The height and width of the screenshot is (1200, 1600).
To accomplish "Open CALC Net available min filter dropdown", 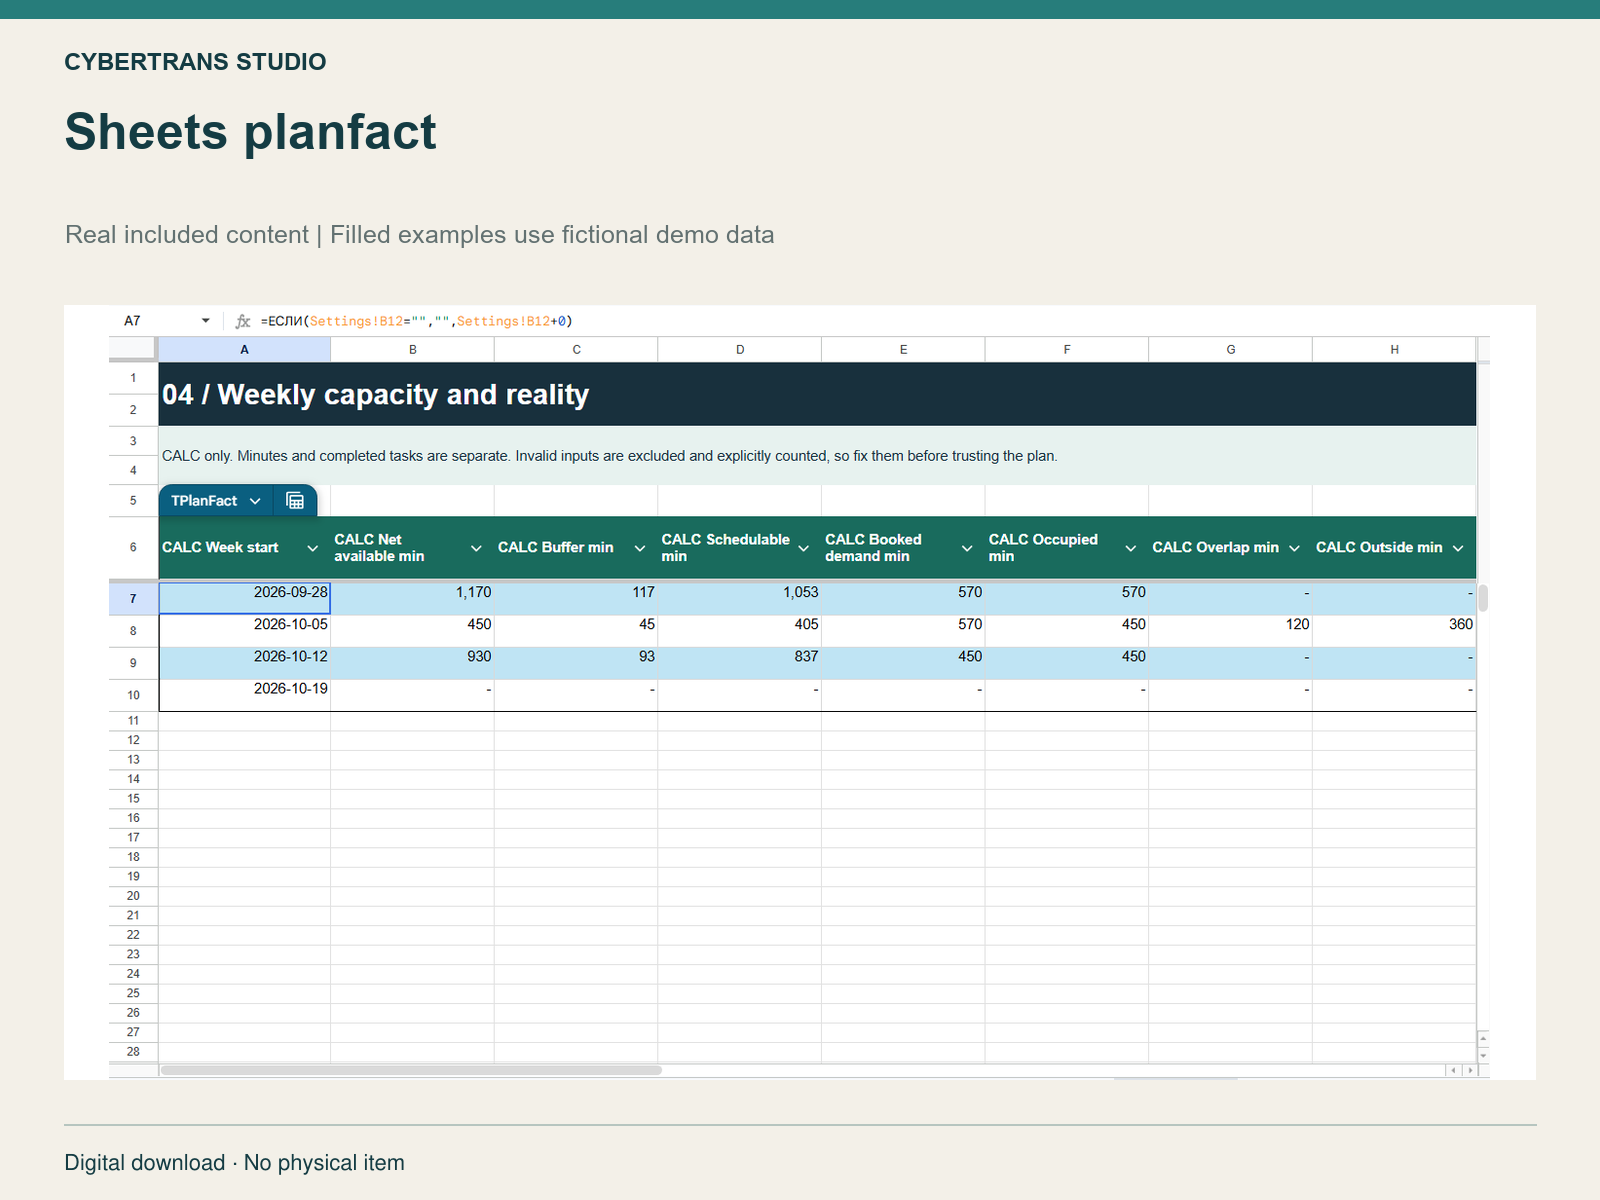I will [476, 548].
